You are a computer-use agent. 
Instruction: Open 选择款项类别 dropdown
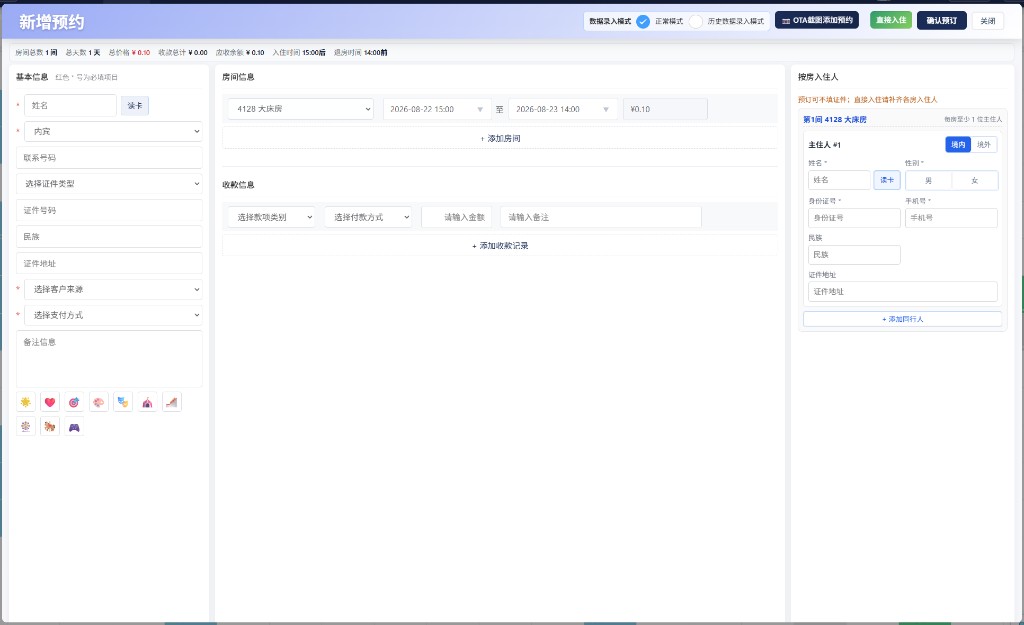[x=271, y=217]
